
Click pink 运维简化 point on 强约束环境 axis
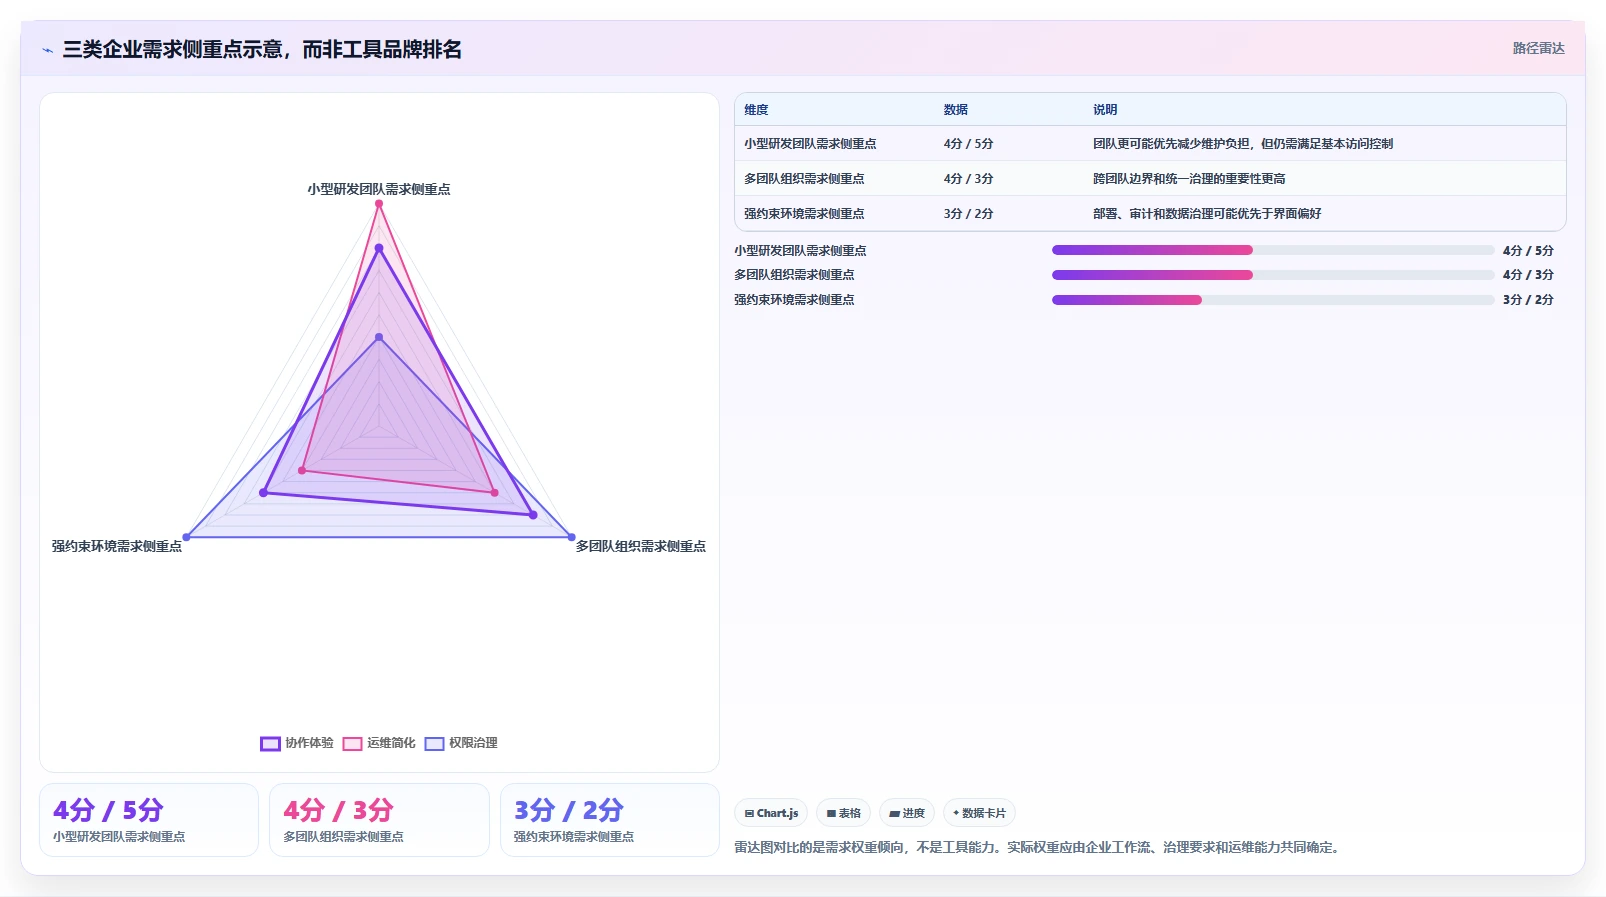pyautogui.click(x=302, y=470)
